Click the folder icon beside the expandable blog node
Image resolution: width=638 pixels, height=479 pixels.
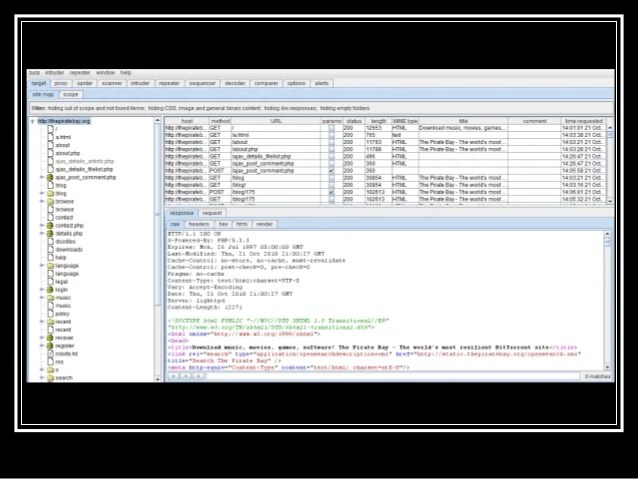(x=50, y=193)
